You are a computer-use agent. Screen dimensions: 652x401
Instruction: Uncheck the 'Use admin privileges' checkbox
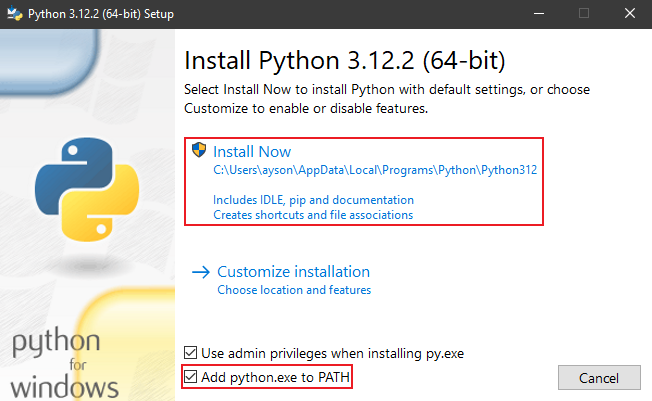pyautogui.click(x=191, y=353)
